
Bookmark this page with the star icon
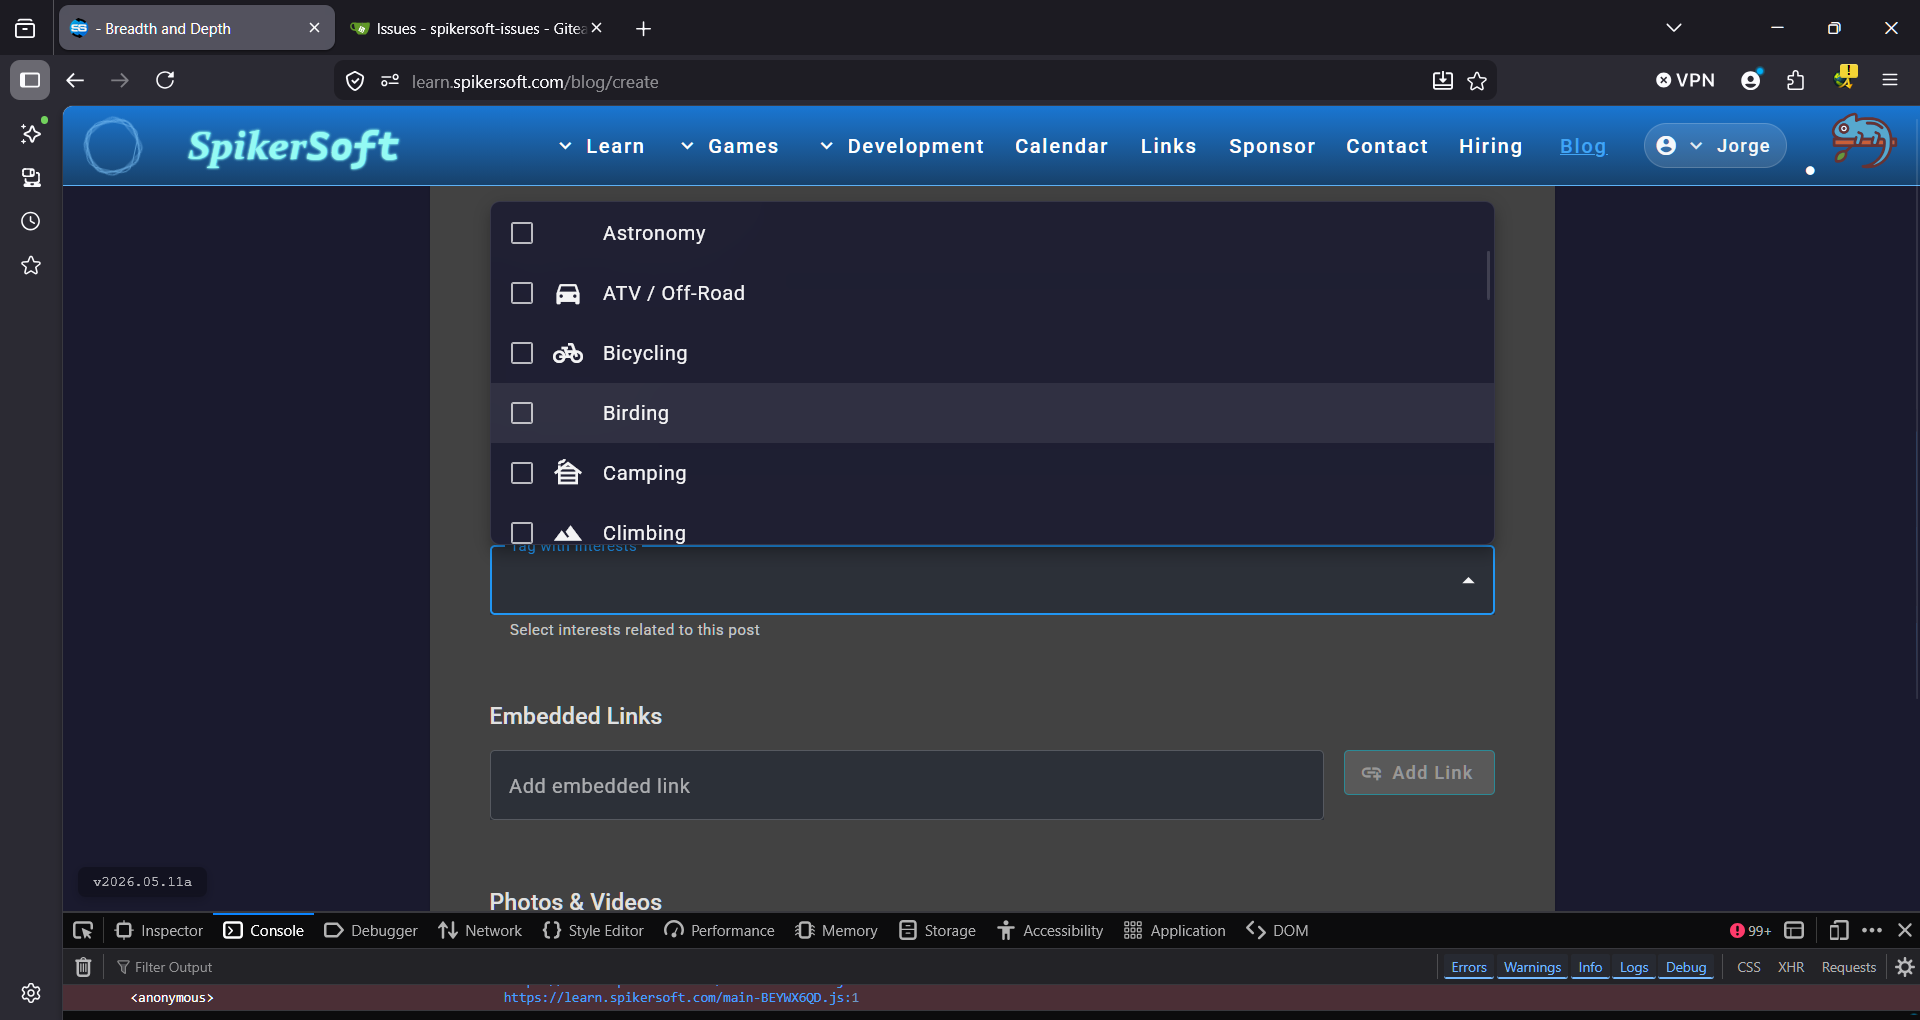pyautogui.click(x=1477, y=81)
